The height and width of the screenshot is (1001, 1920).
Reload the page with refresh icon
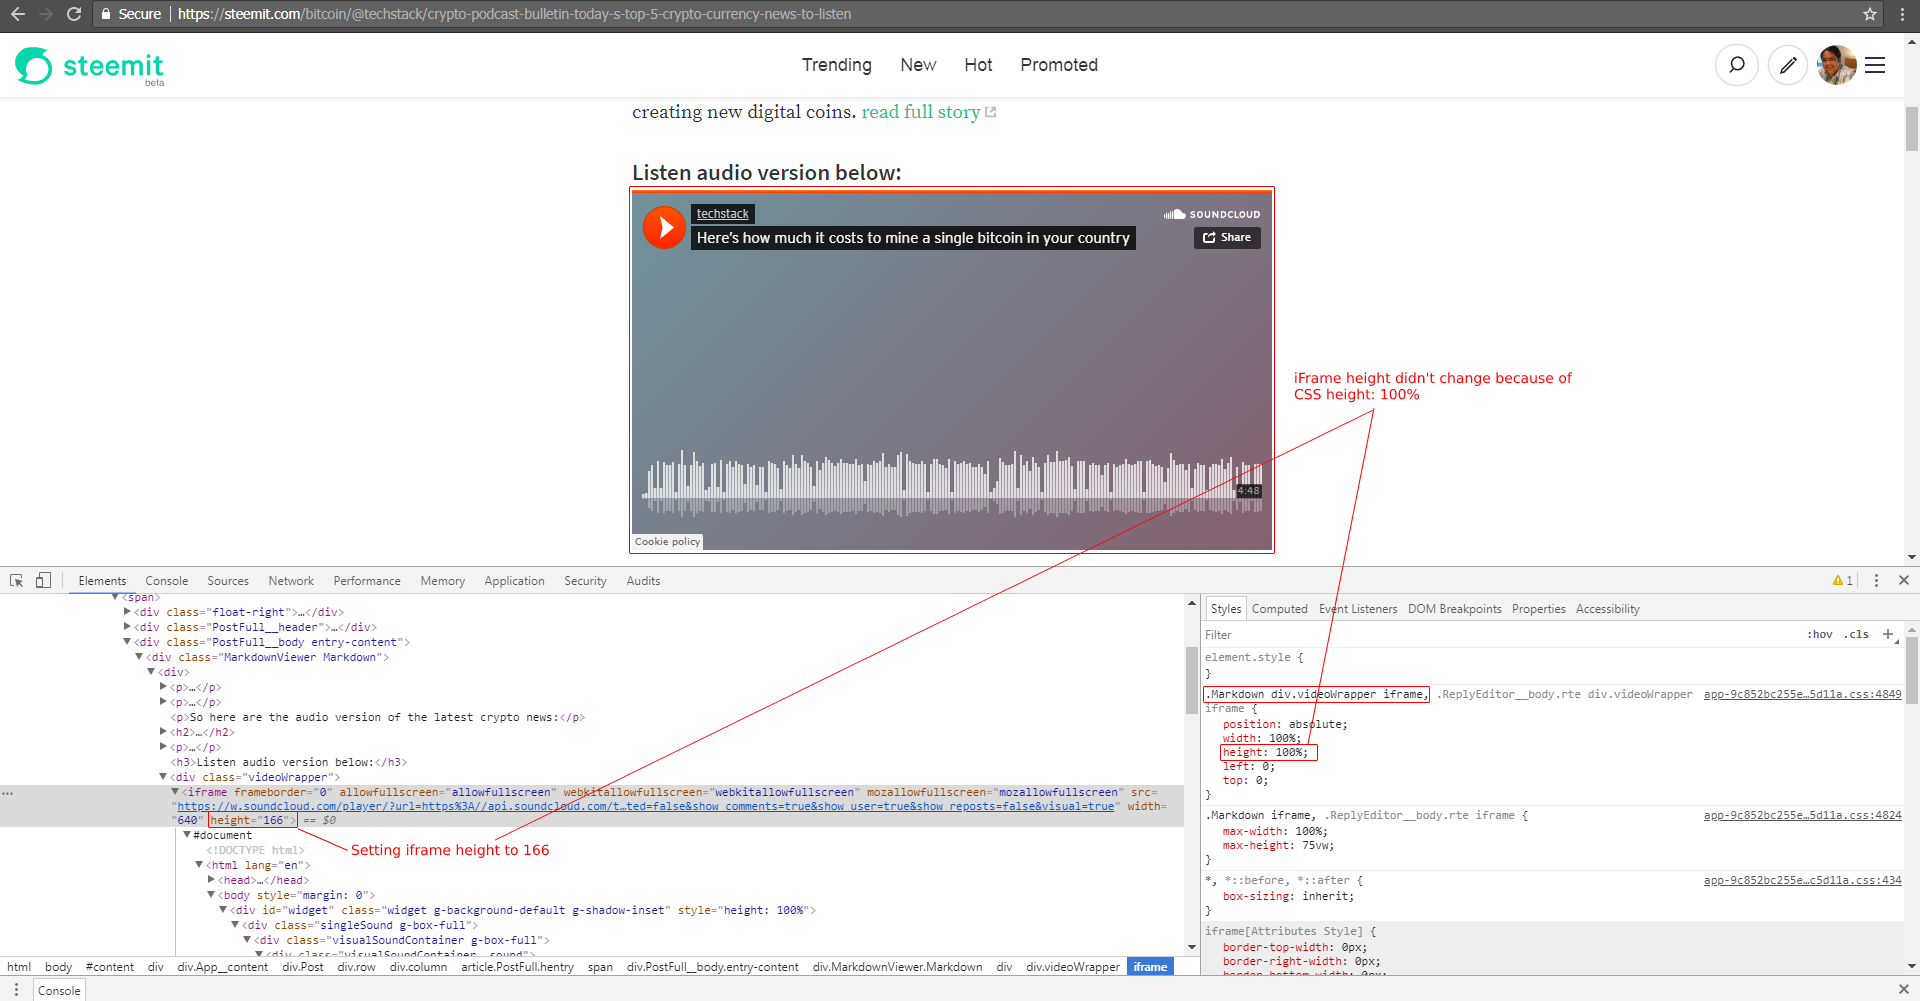point(74,14)
